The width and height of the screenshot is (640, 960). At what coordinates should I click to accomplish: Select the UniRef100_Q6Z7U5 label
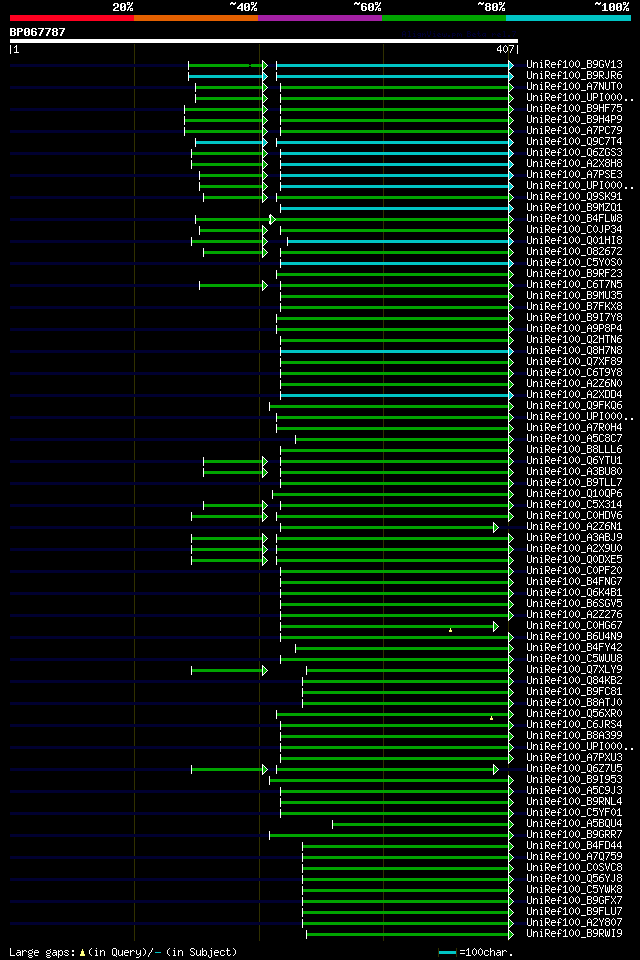point(574,769)
